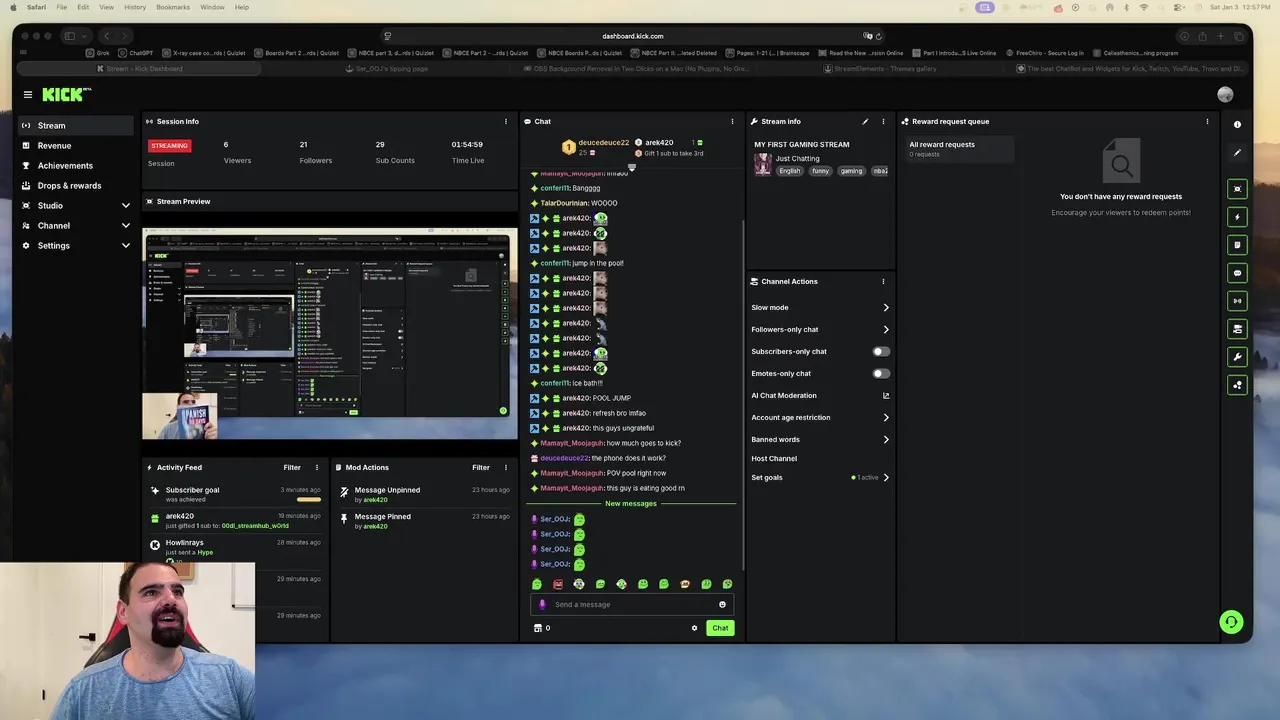Open the emoji picker in message box
1280x720 pixels.
(722, 604)
